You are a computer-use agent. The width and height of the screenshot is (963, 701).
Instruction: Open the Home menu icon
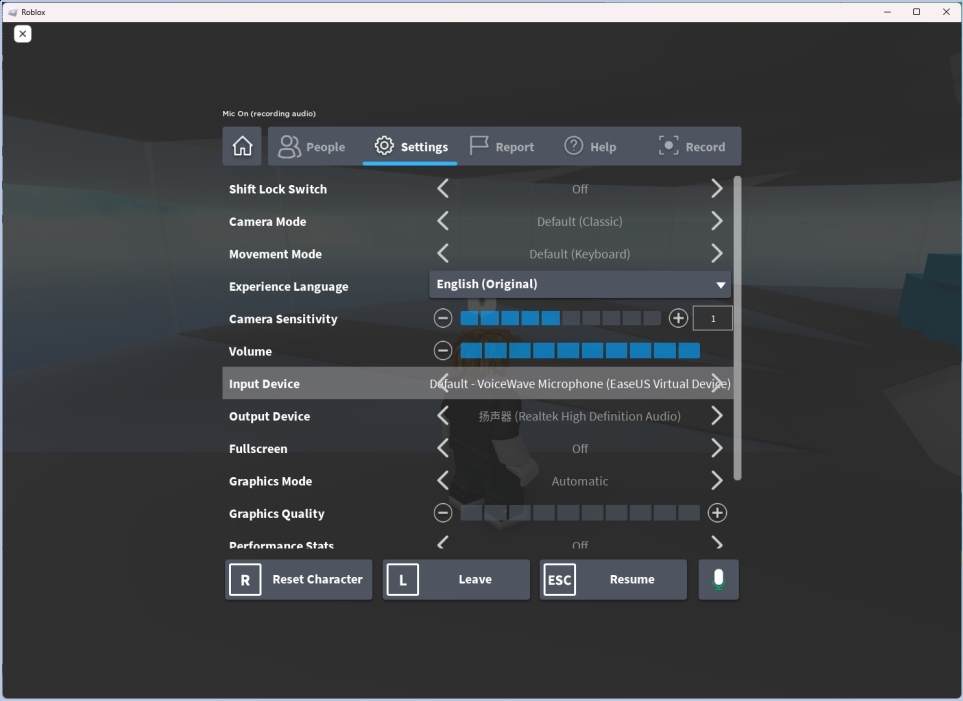coord(241,146)
